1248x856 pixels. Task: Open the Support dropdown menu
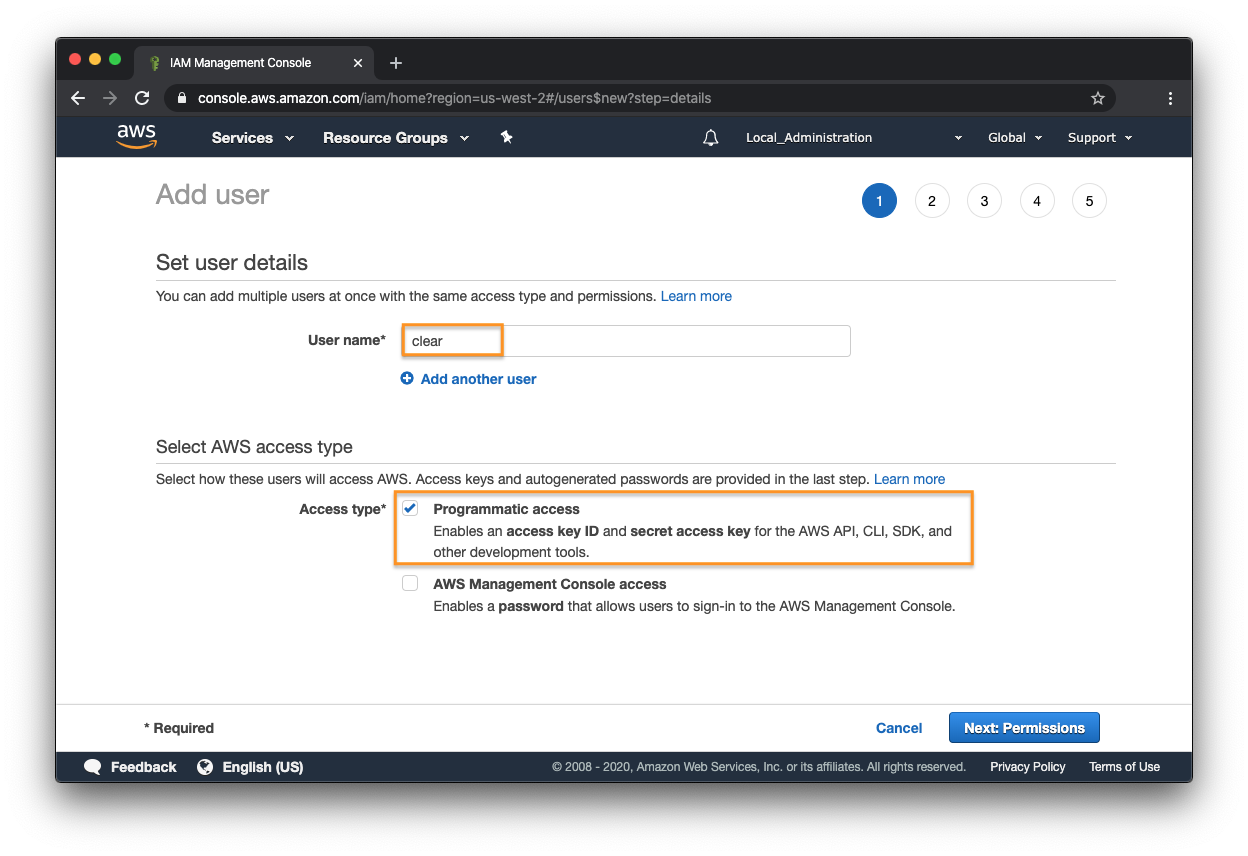1100,138
